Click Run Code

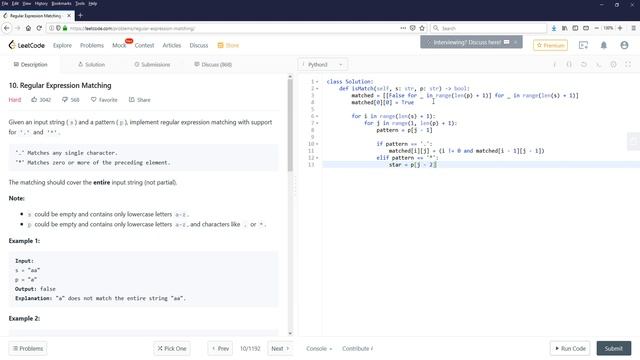[x=570, y=349]
